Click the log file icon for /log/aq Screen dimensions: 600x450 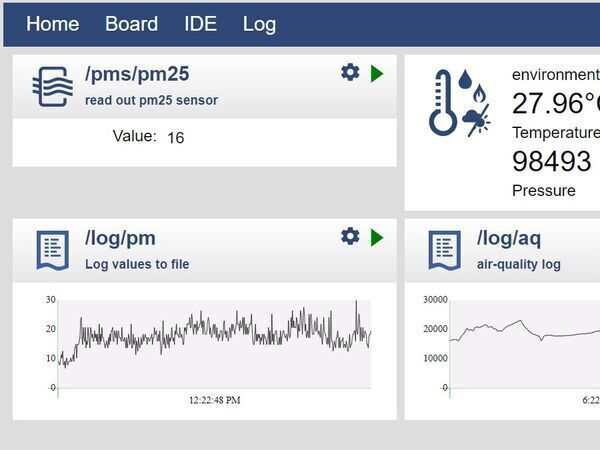[x=445, y=250]
